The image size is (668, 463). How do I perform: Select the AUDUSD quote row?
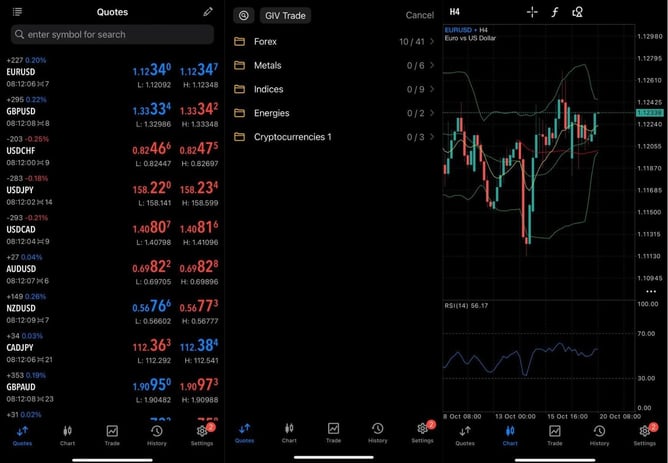[112, 269]
